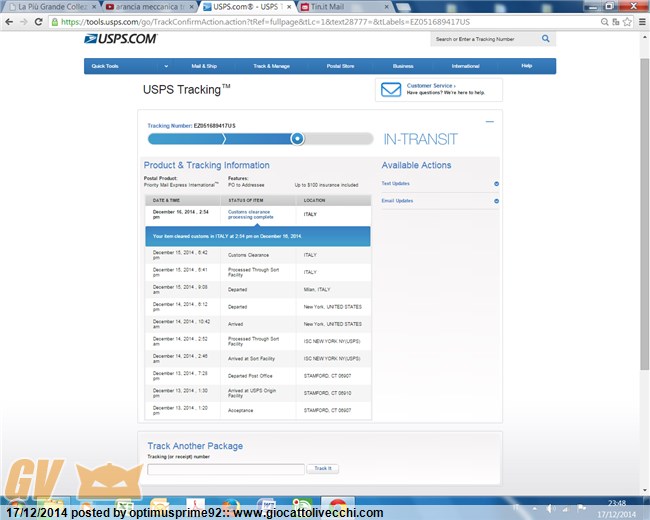Click the Customer Service envelope icon
The height and width of the screenshot is (520, 650).
coord(391,90)
